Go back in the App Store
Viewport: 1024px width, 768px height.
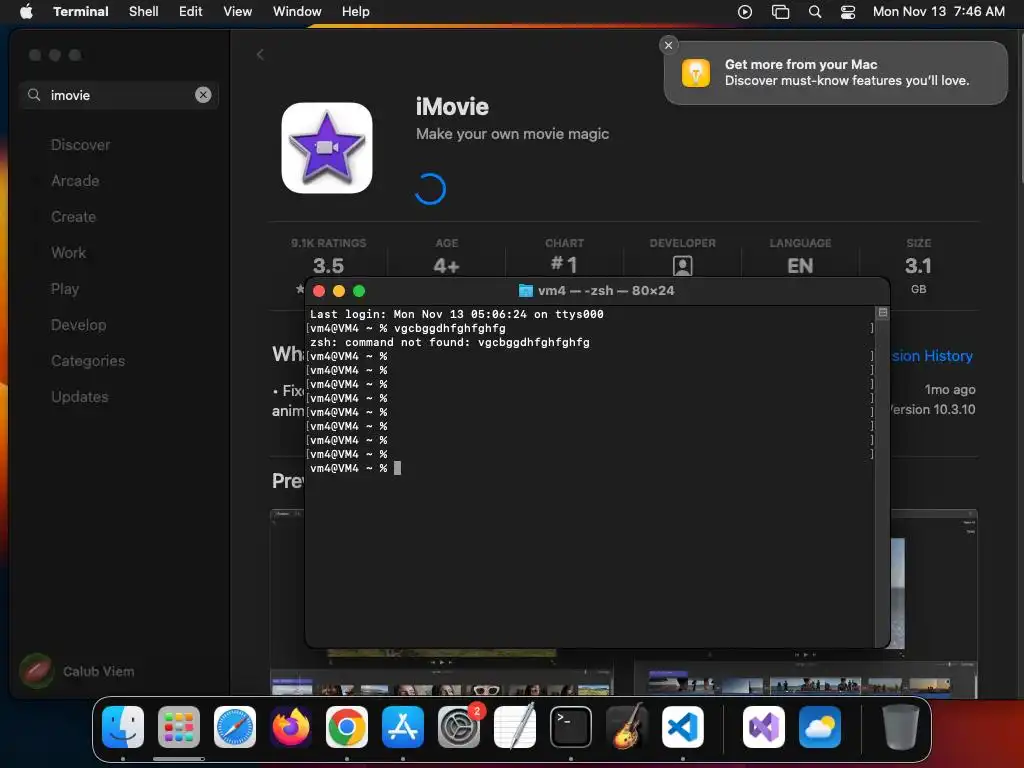coord(260,55)
